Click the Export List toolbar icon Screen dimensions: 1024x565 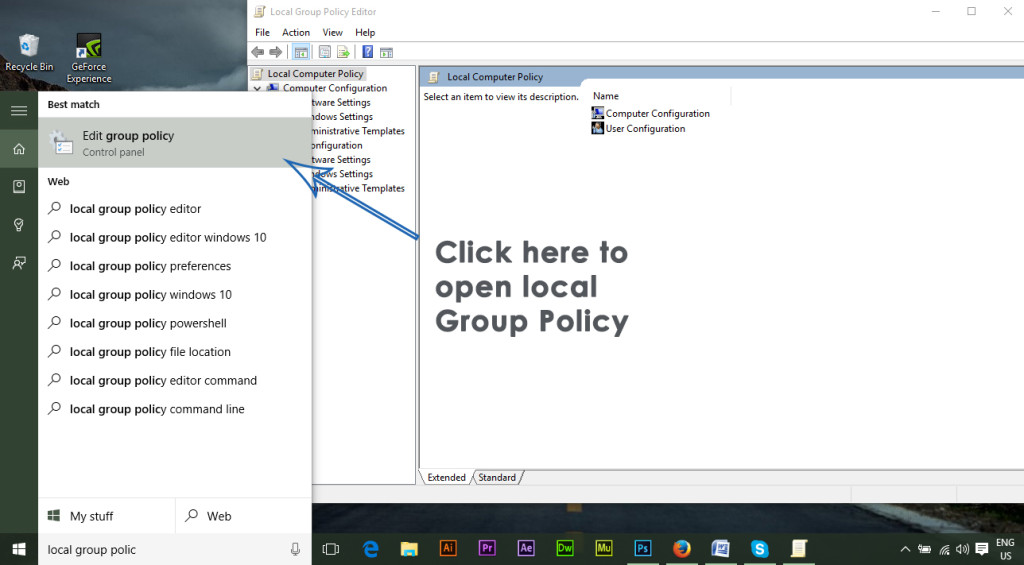coord(344,52)
